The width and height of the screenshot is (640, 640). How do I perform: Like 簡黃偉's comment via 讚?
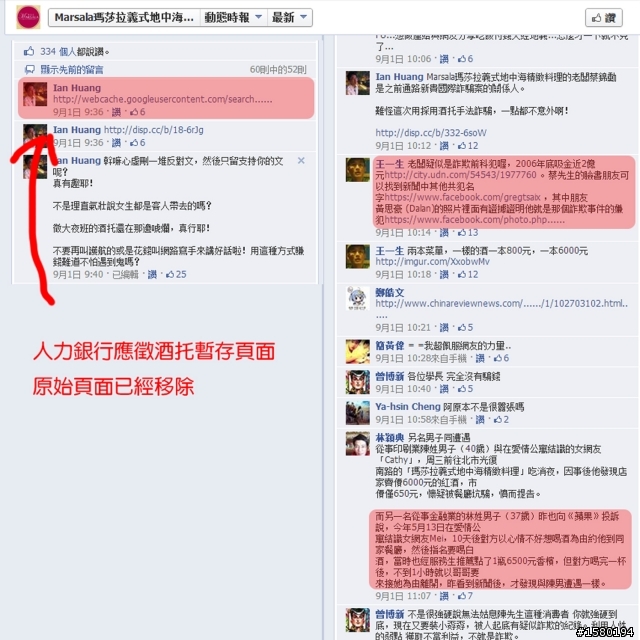coord(480,358)
